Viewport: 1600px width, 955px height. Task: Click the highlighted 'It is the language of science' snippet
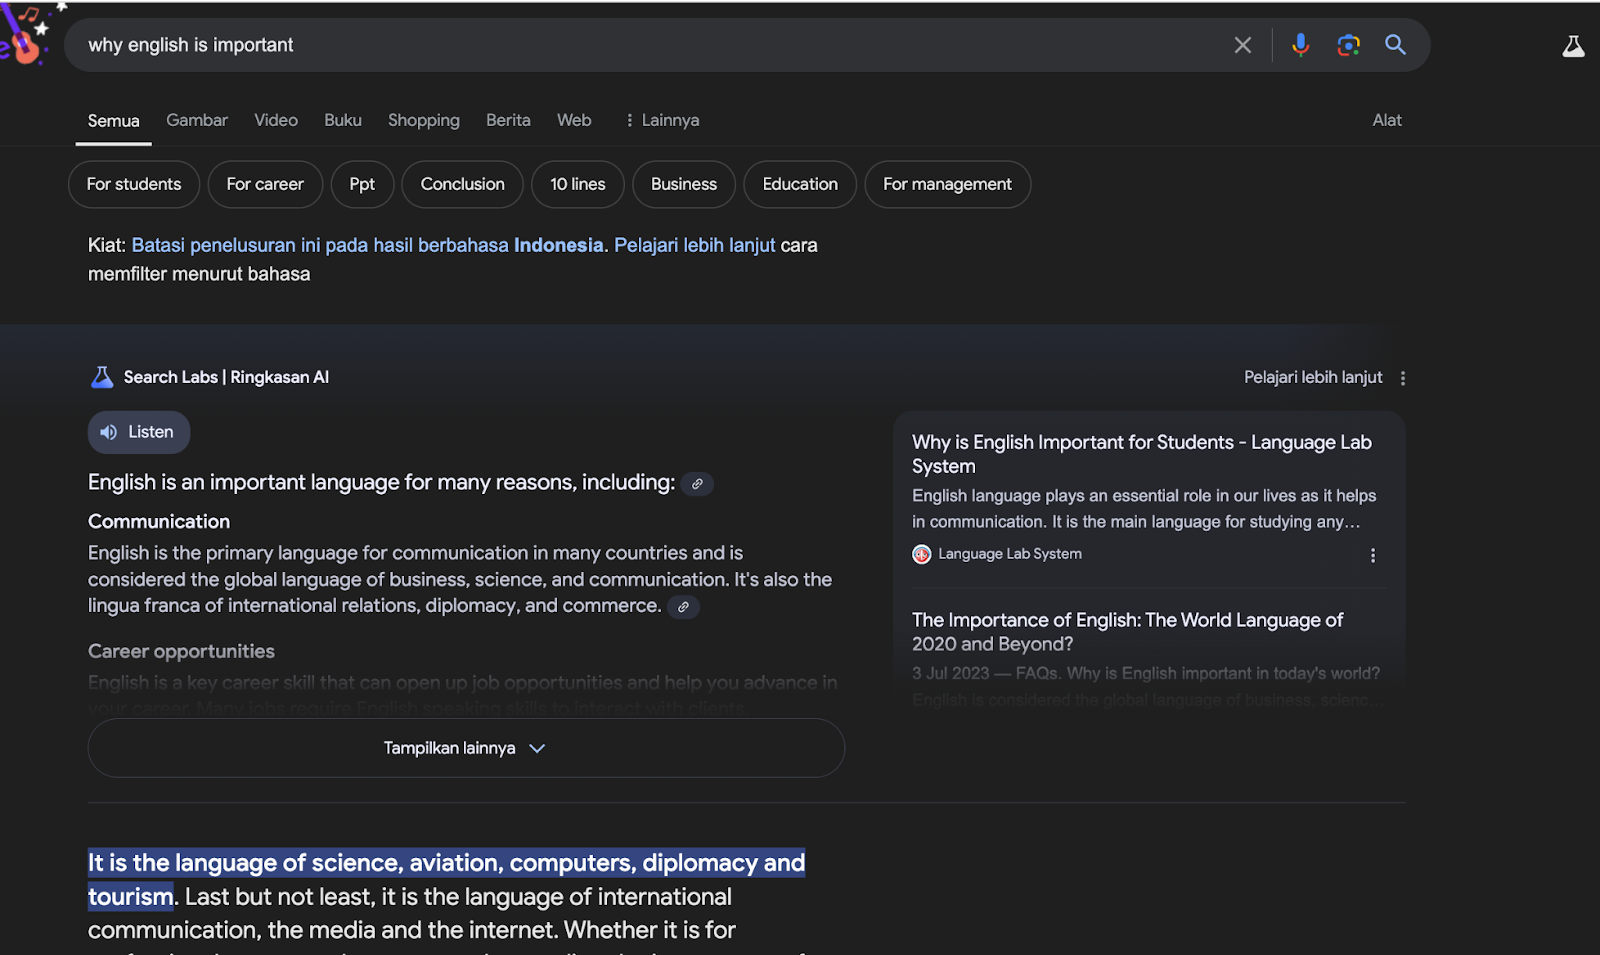click(446, 880)
